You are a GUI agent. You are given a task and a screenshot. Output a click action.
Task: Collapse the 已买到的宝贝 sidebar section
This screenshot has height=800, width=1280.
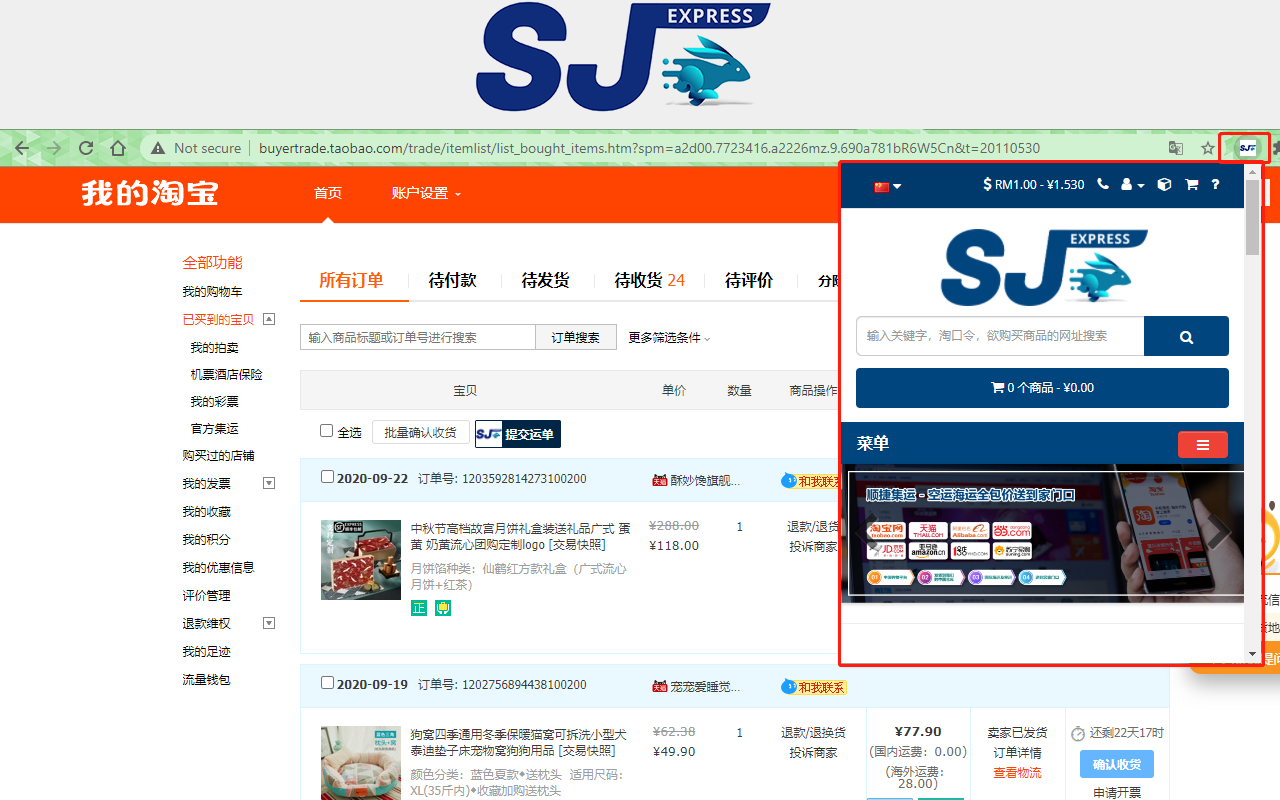point(269,319)
